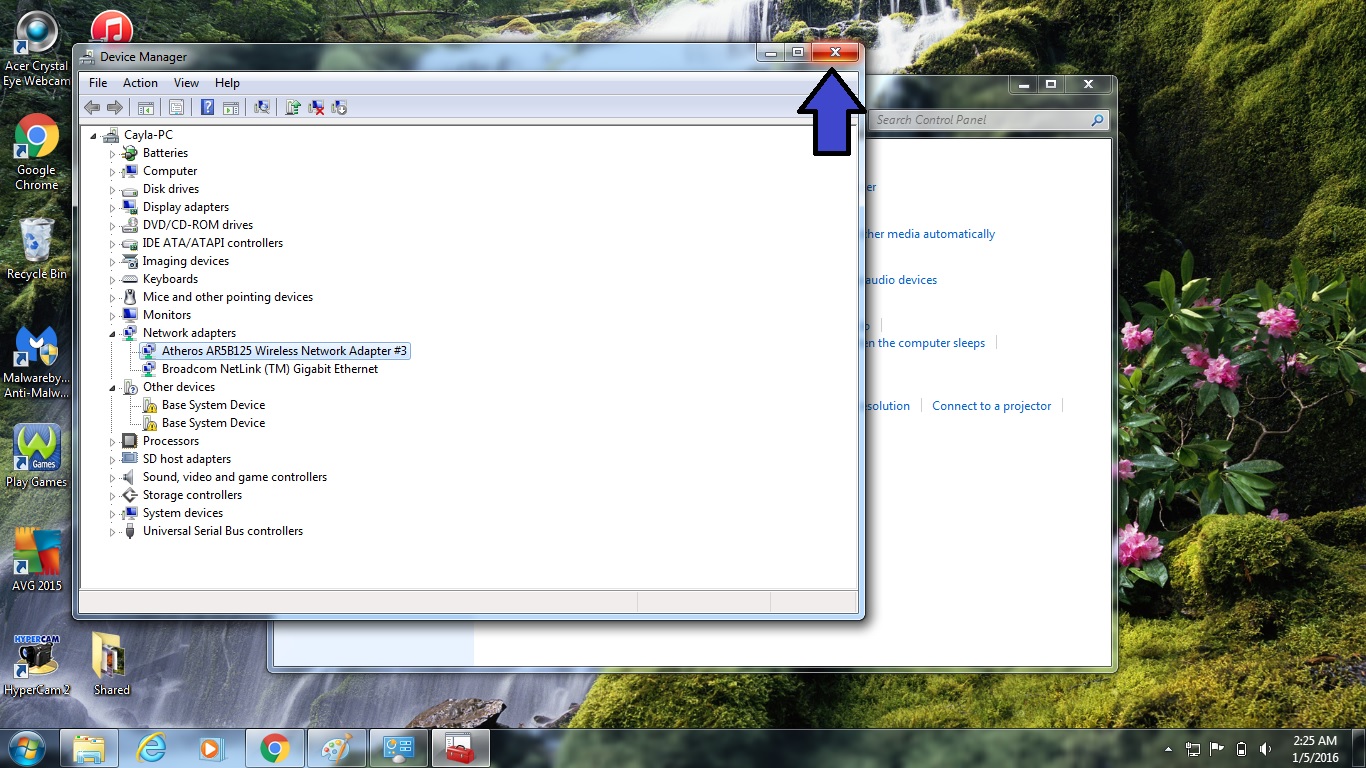Open the Acer Crystal Eye Webcam desktop shortcut
Image resolution: width=1366 pixels, height=768 pixels.
pos(37,50)
